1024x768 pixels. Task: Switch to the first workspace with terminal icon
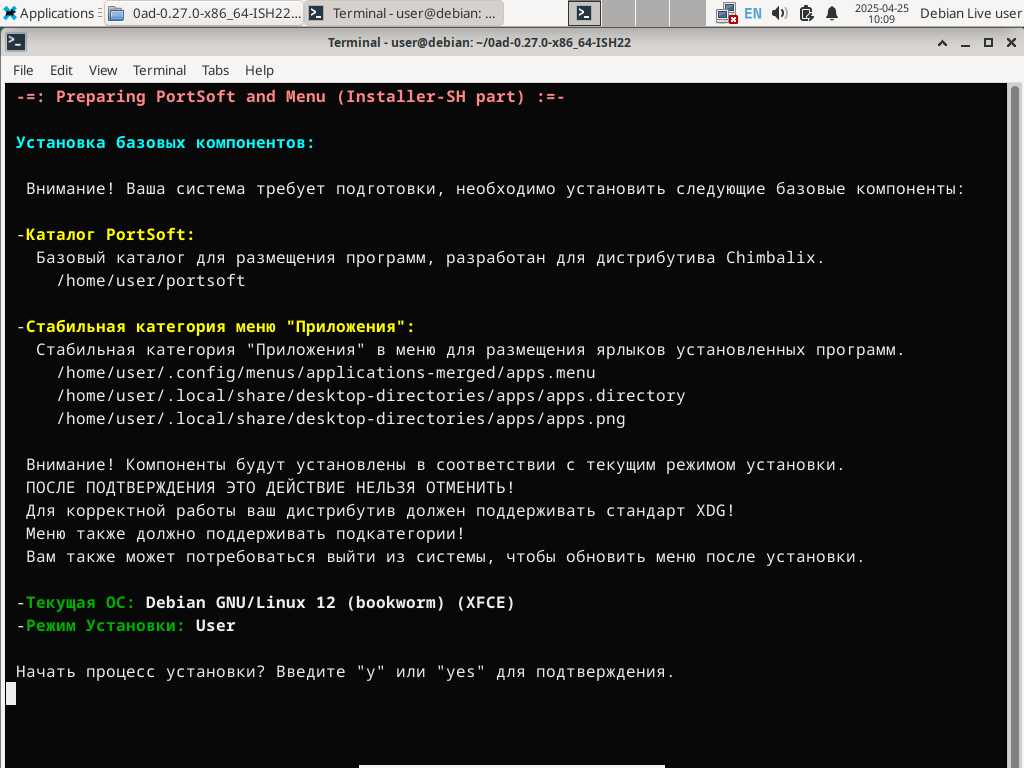tap(584, 13)
